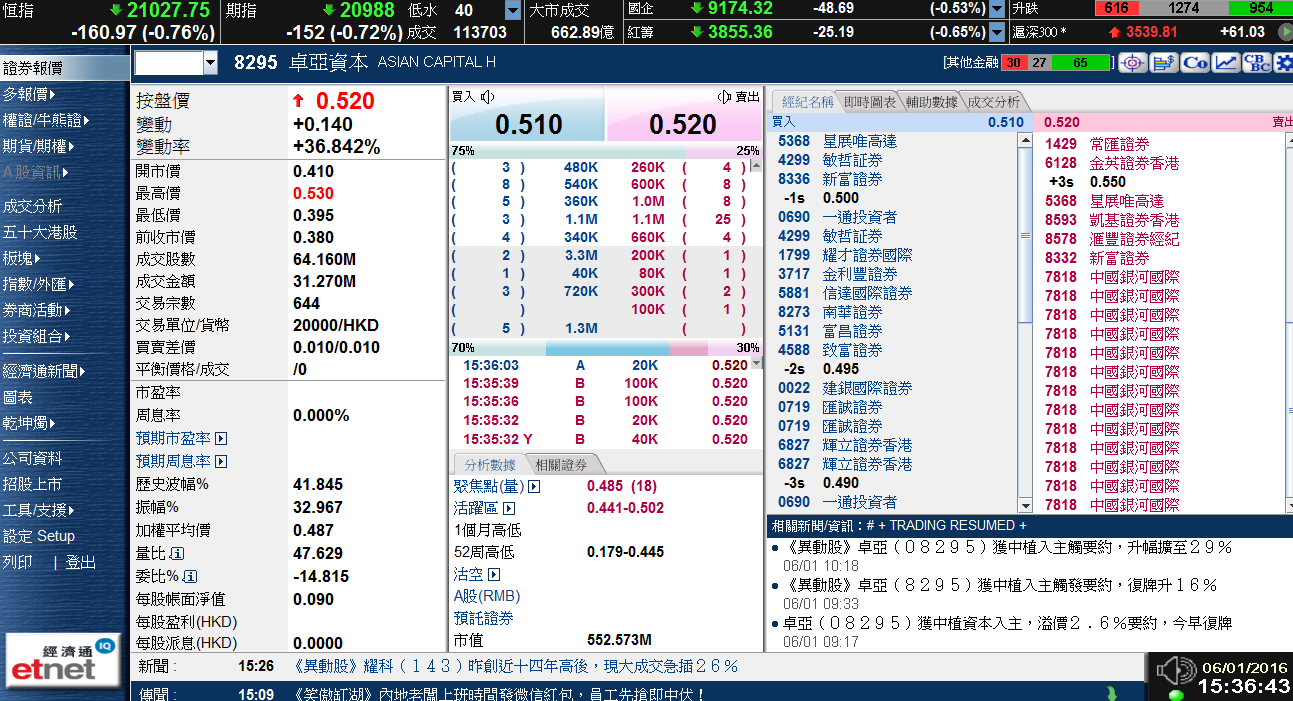
Task: Switch to 成交分析 tab in broker panel
Action: coord(994,101)
